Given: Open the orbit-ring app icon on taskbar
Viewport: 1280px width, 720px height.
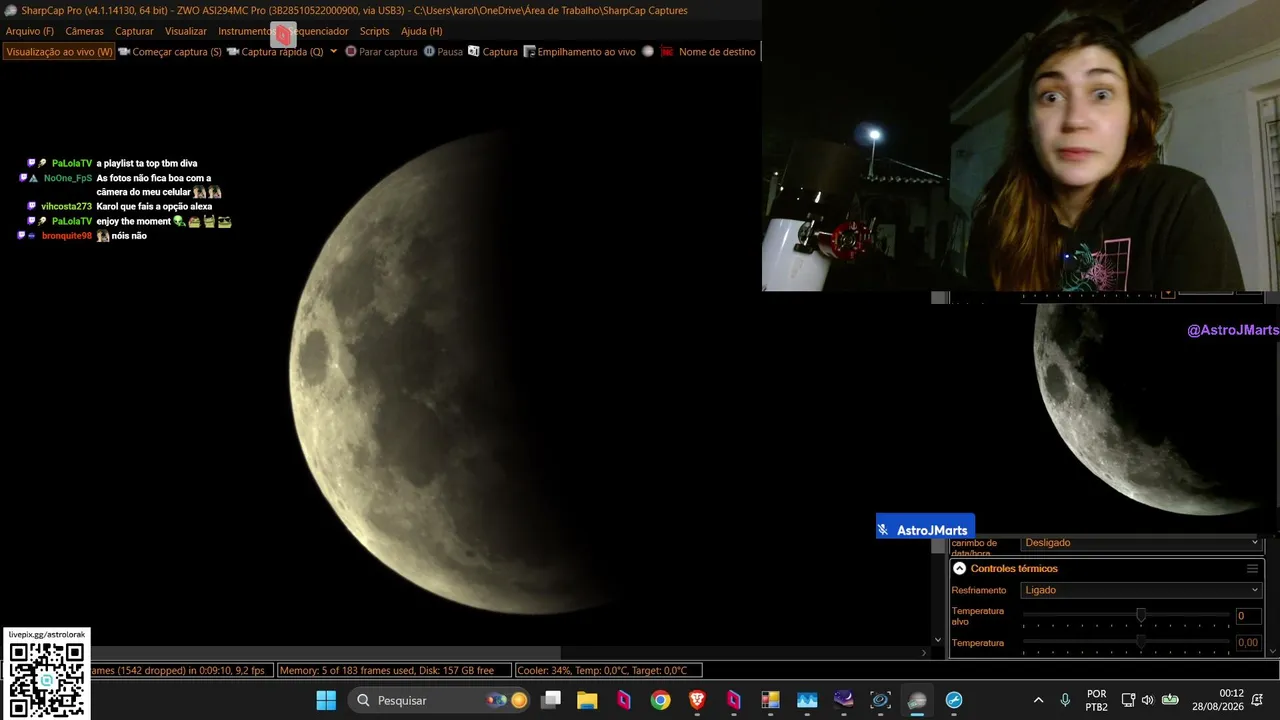Looking at the screenshot, I should [880, 700].
